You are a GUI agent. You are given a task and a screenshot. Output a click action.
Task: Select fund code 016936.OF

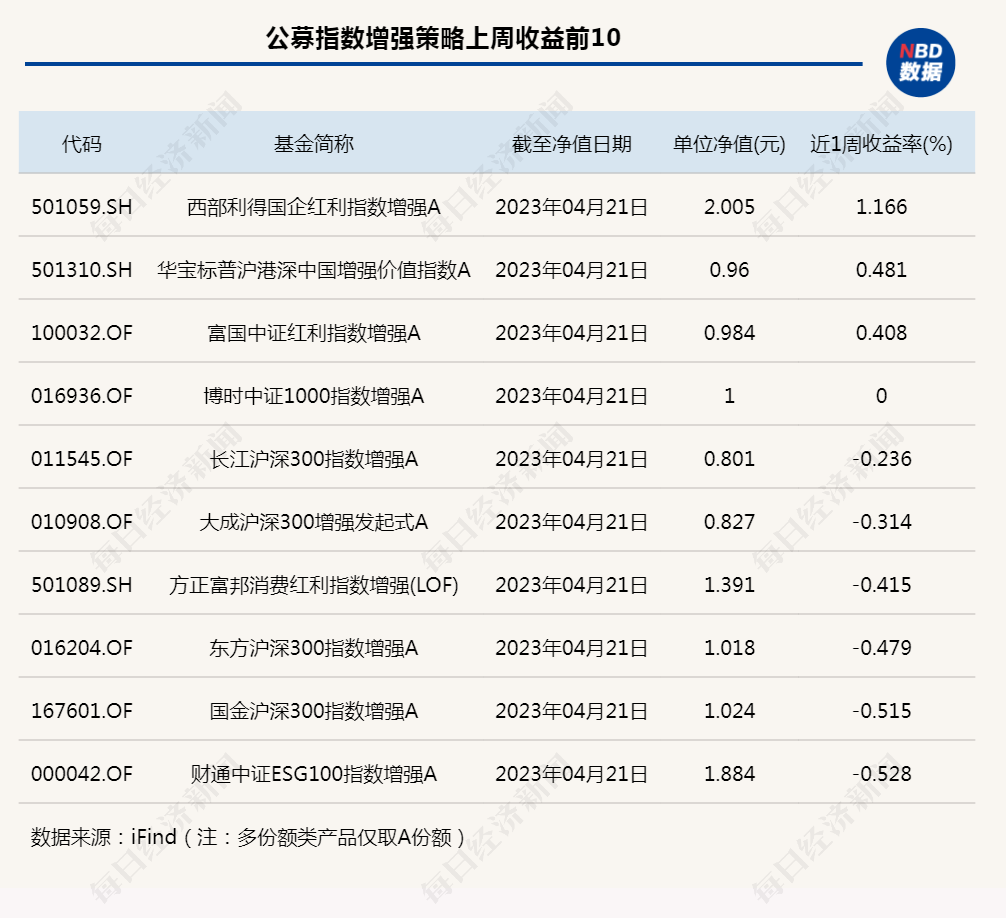point(82,396)
